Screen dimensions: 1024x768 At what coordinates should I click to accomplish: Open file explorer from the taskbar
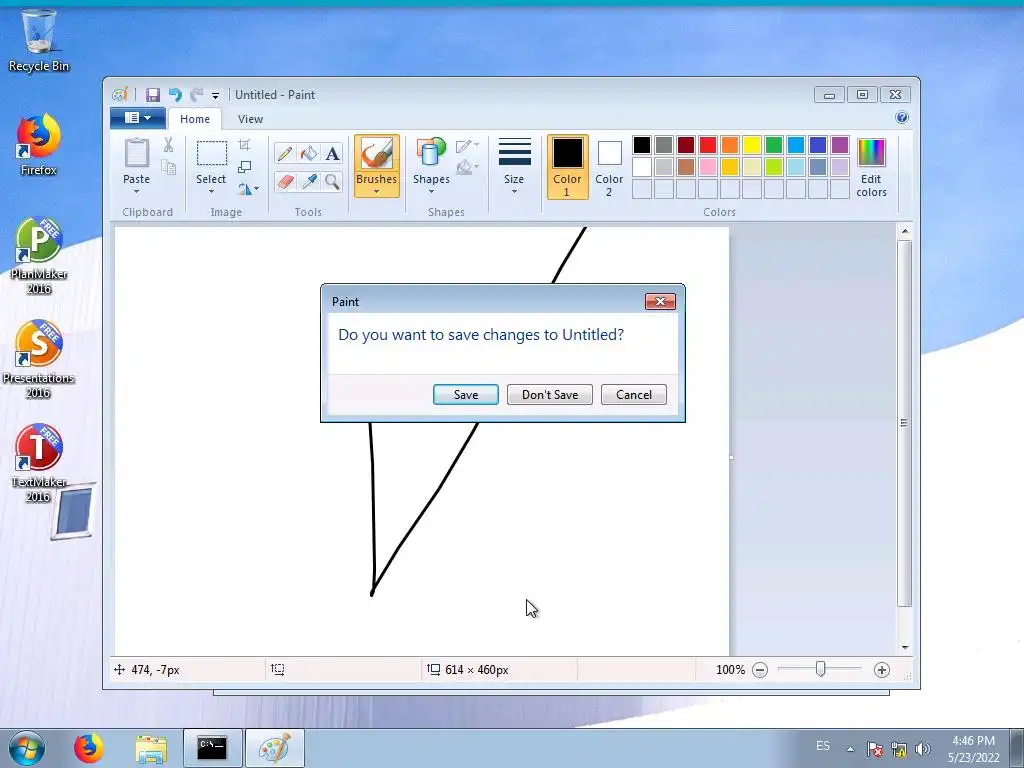(151, 748)
